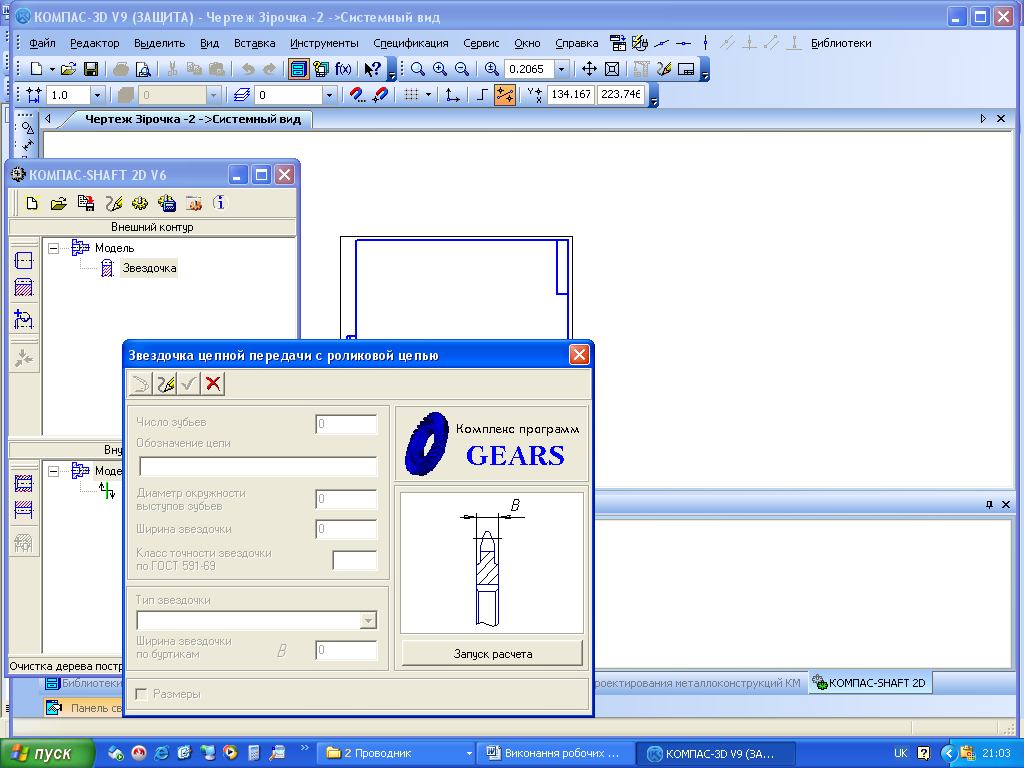Select zoom window magnifier icon
Screen dimensions: 1024x768
(x=418, y=69)
